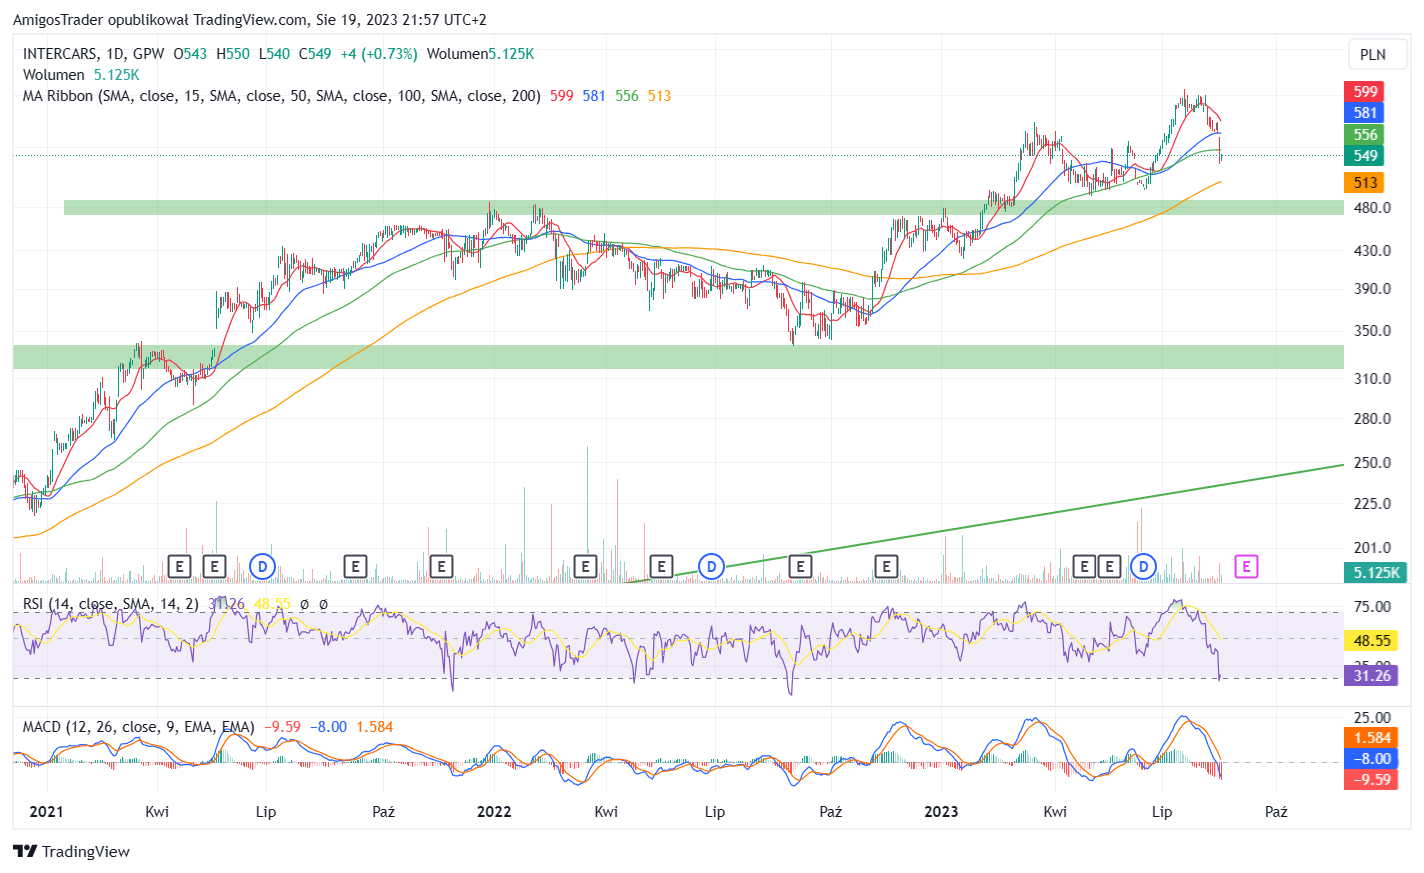
Task: Click the 25.00 MACD axis value
Action: [1372, 718]
